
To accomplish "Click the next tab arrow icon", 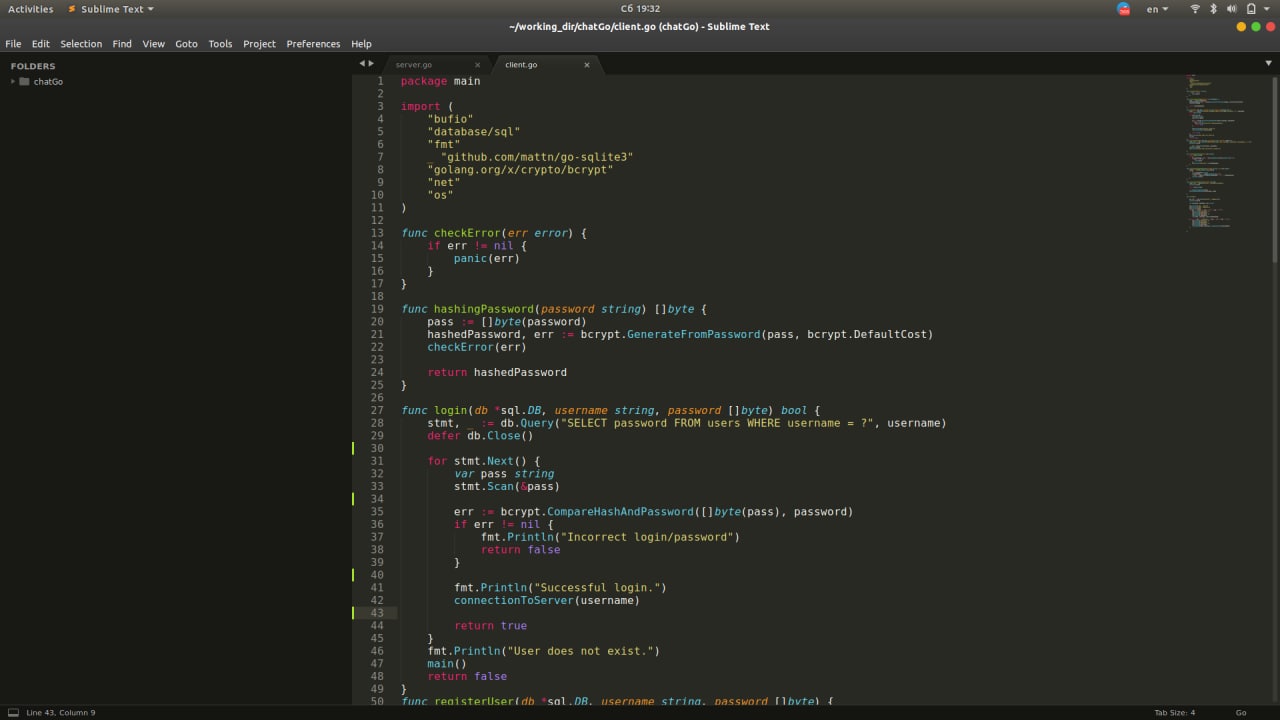I will 372,64.
